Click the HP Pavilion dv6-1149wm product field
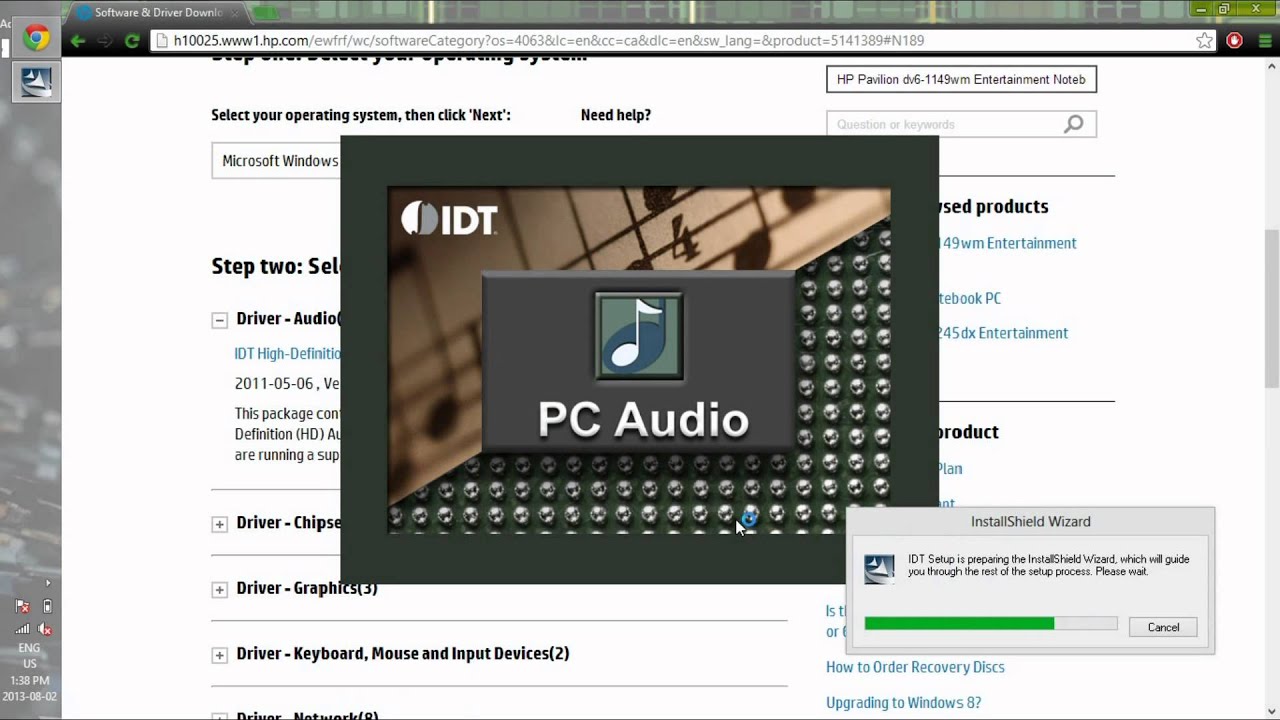Screen dimensions: 1280x720 [x=961, y=79]
